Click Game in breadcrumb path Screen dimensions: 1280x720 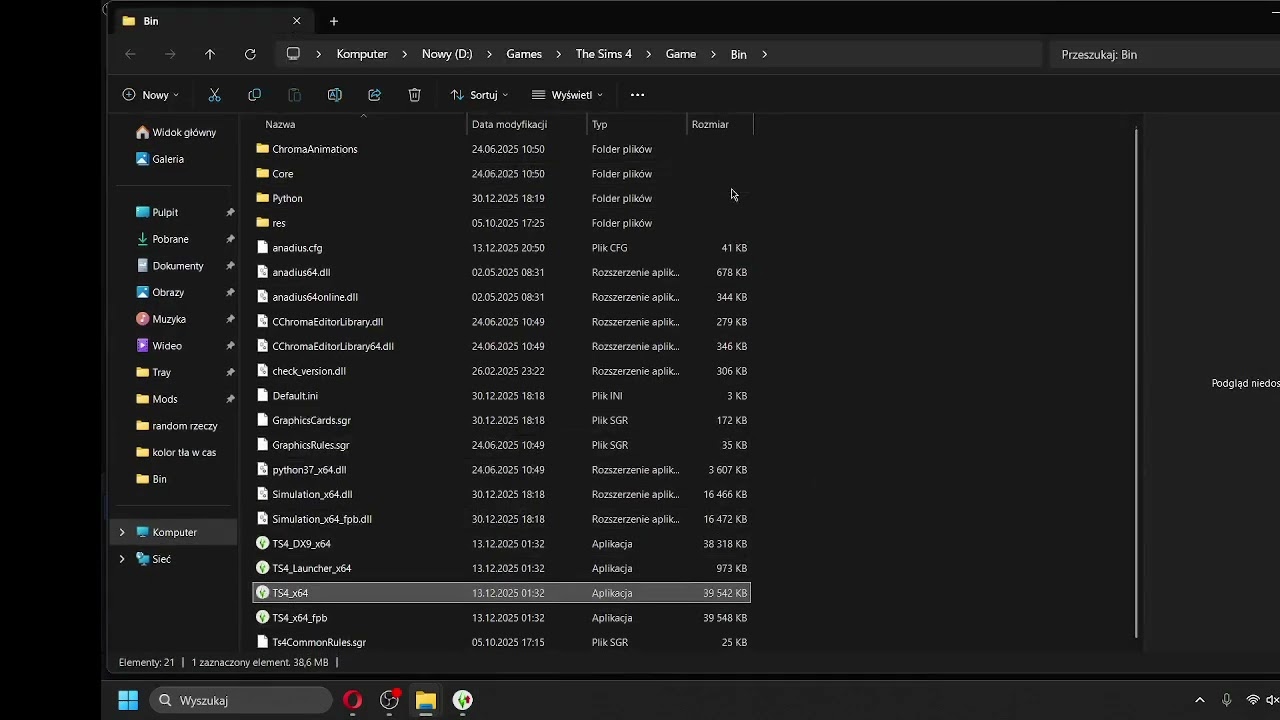click(x=681, y=54)
